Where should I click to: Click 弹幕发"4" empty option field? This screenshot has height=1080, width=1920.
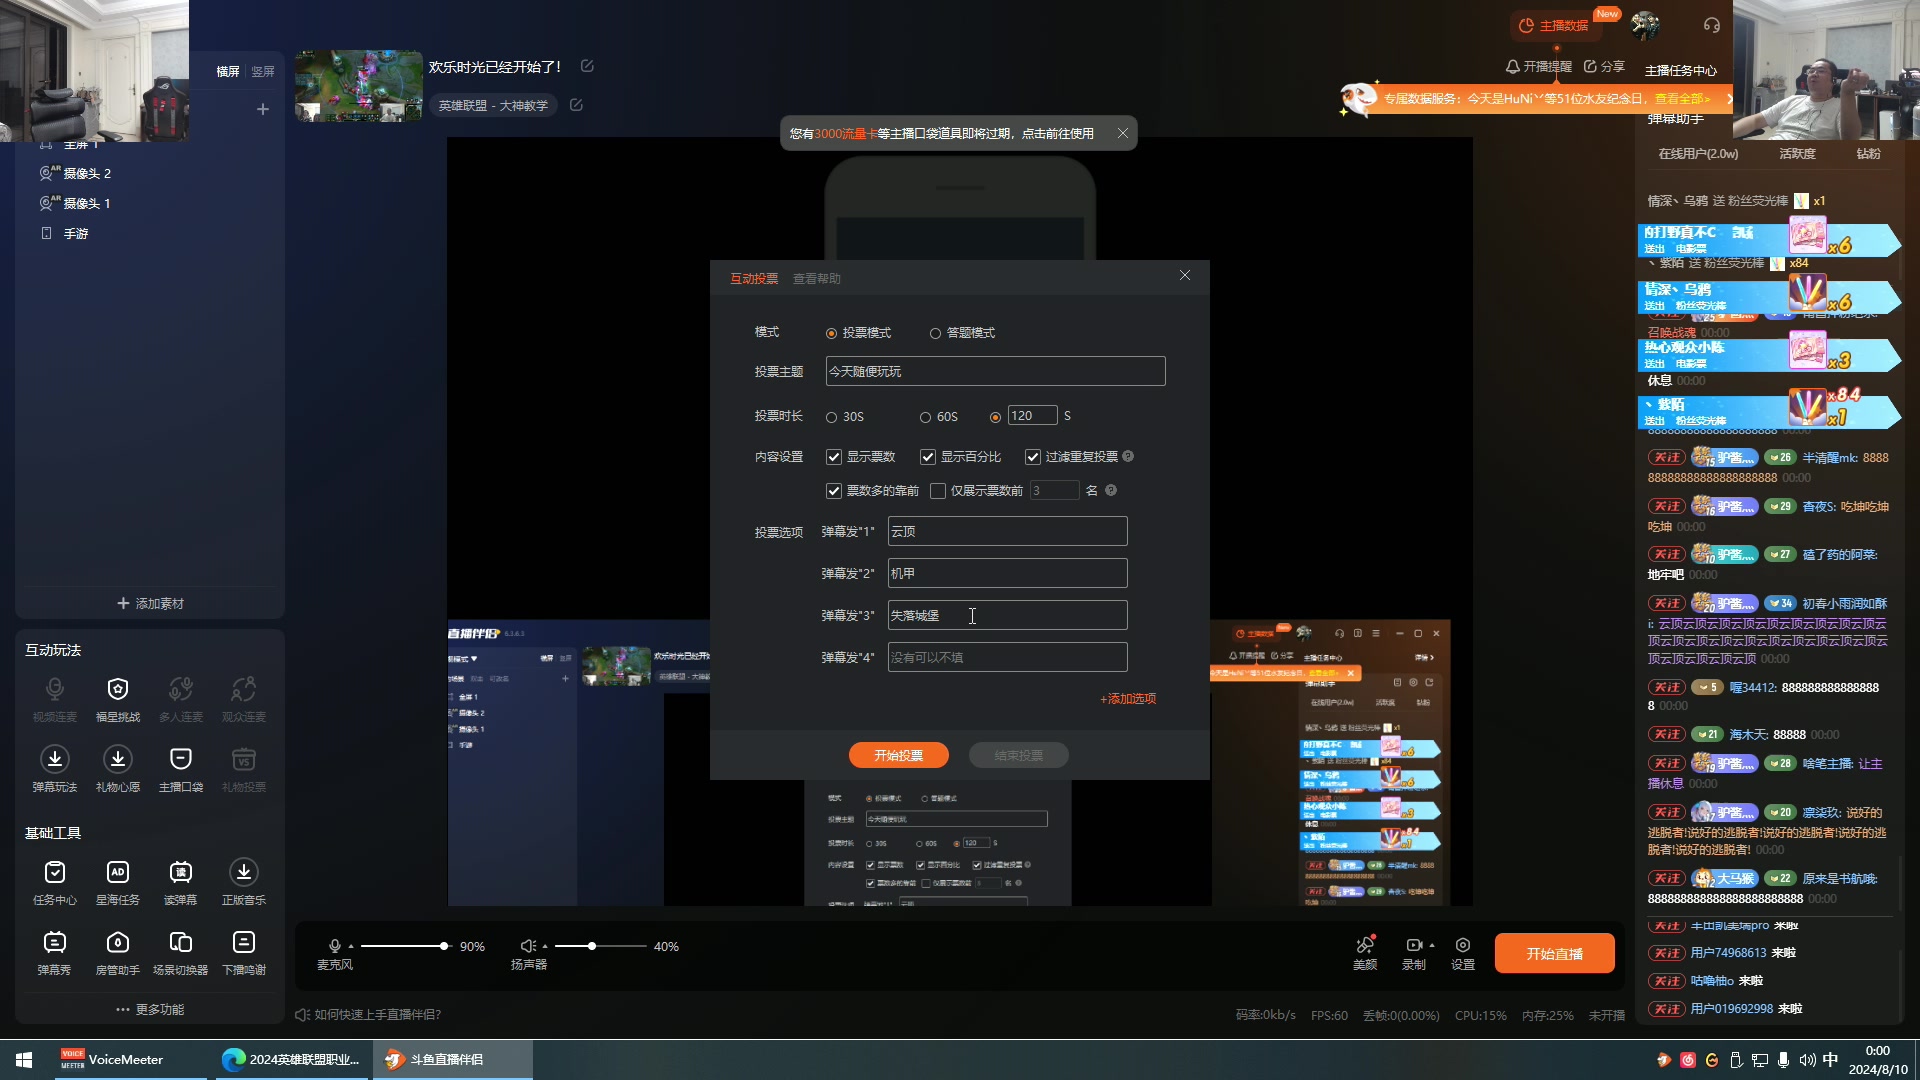[x=1007, y=657]
